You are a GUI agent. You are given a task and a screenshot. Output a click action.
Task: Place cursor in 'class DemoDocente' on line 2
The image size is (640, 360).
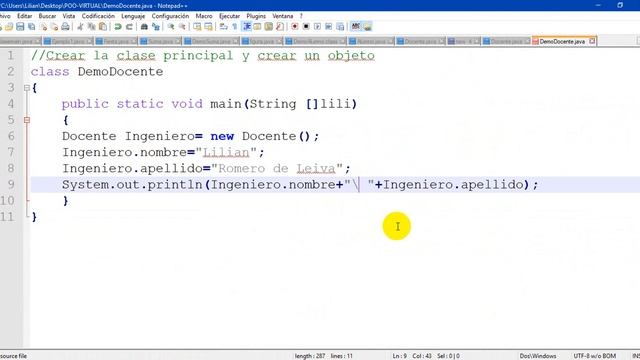[97, 72]
